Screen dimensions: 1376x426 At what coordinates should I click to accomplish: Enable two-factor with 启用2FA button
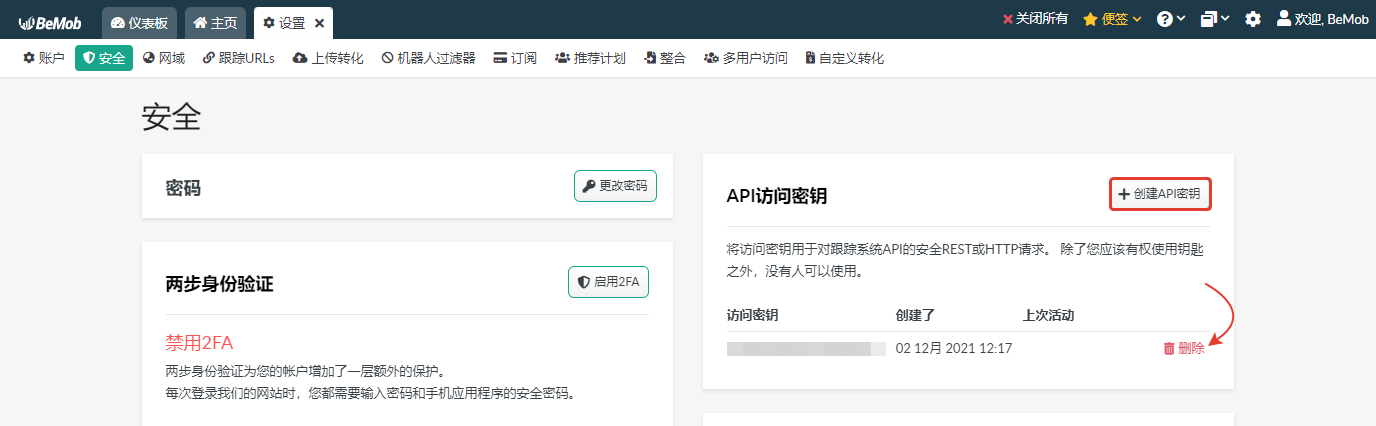[608, 282]
